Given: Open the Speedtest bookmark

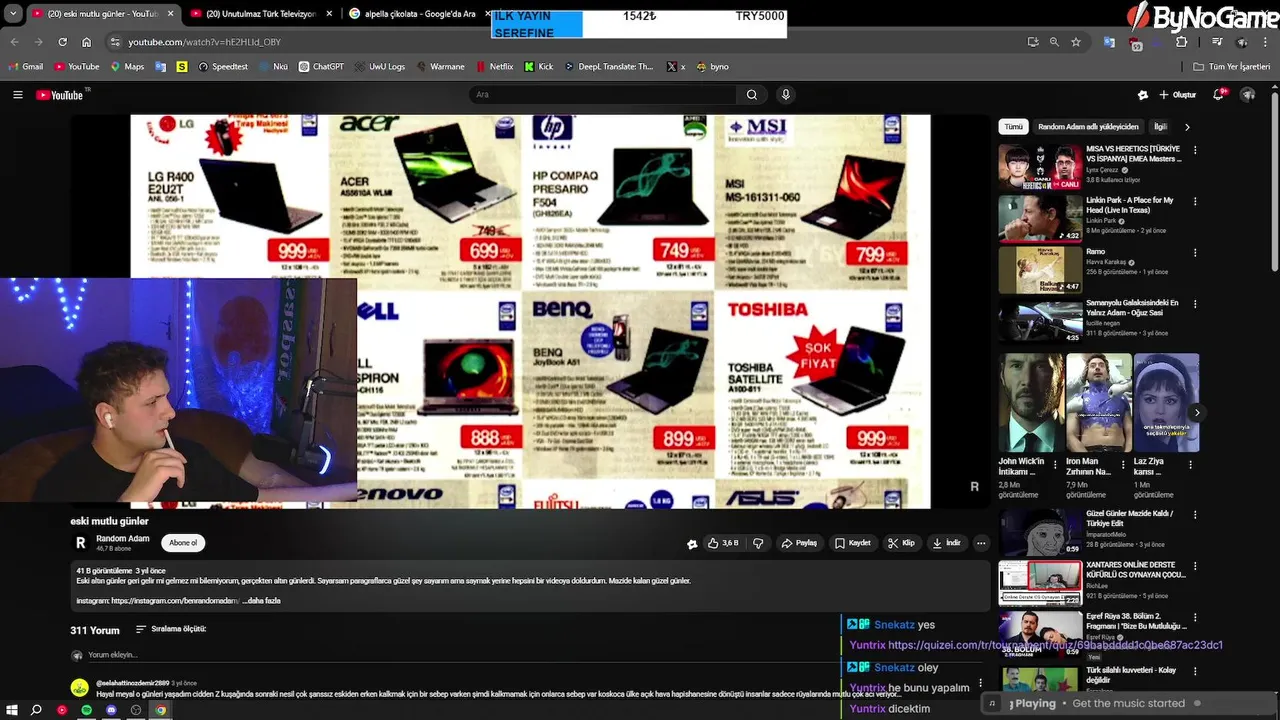Looking at the screenshot, I should [223, 67].
